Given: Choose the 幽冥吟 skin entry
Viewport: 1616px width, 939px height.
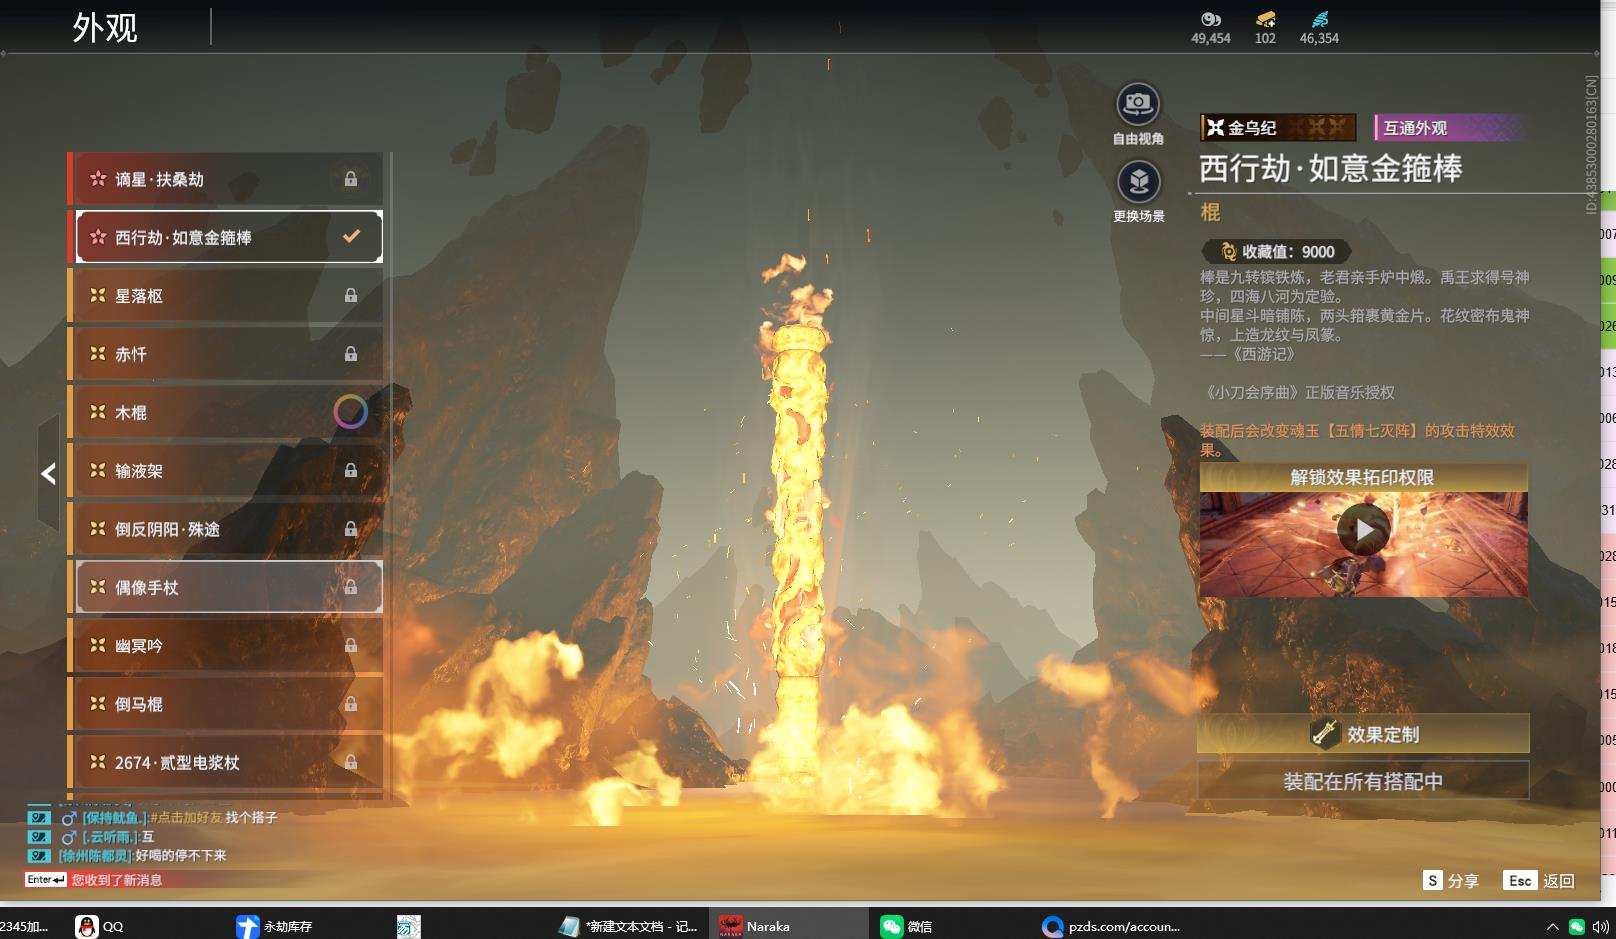Looking at the screenshot, I should 225,646.
